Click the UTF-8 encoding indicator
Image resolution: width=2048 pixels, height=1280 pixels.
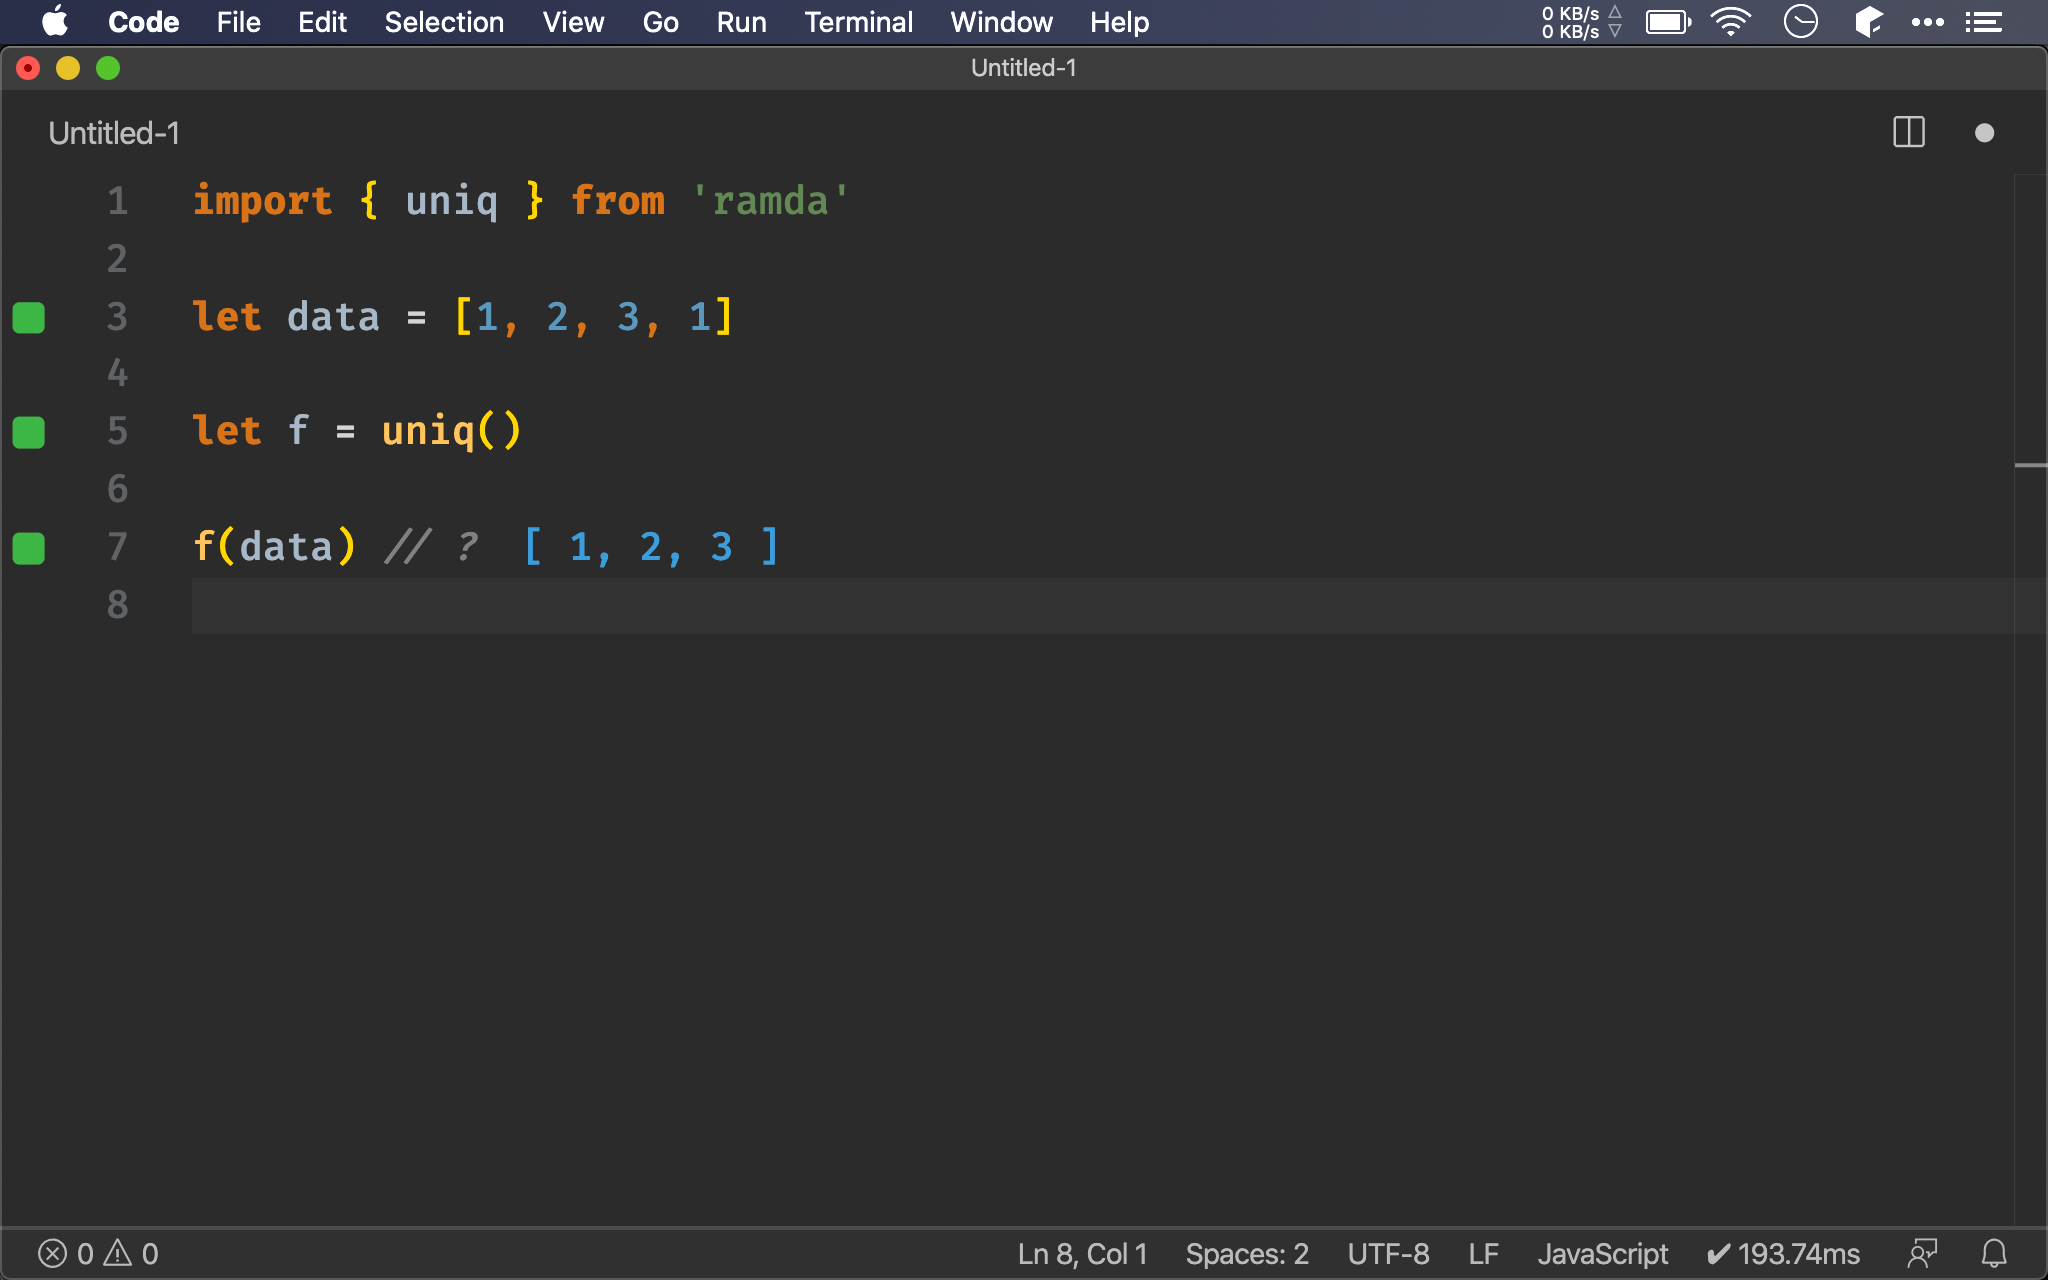1385,1253
